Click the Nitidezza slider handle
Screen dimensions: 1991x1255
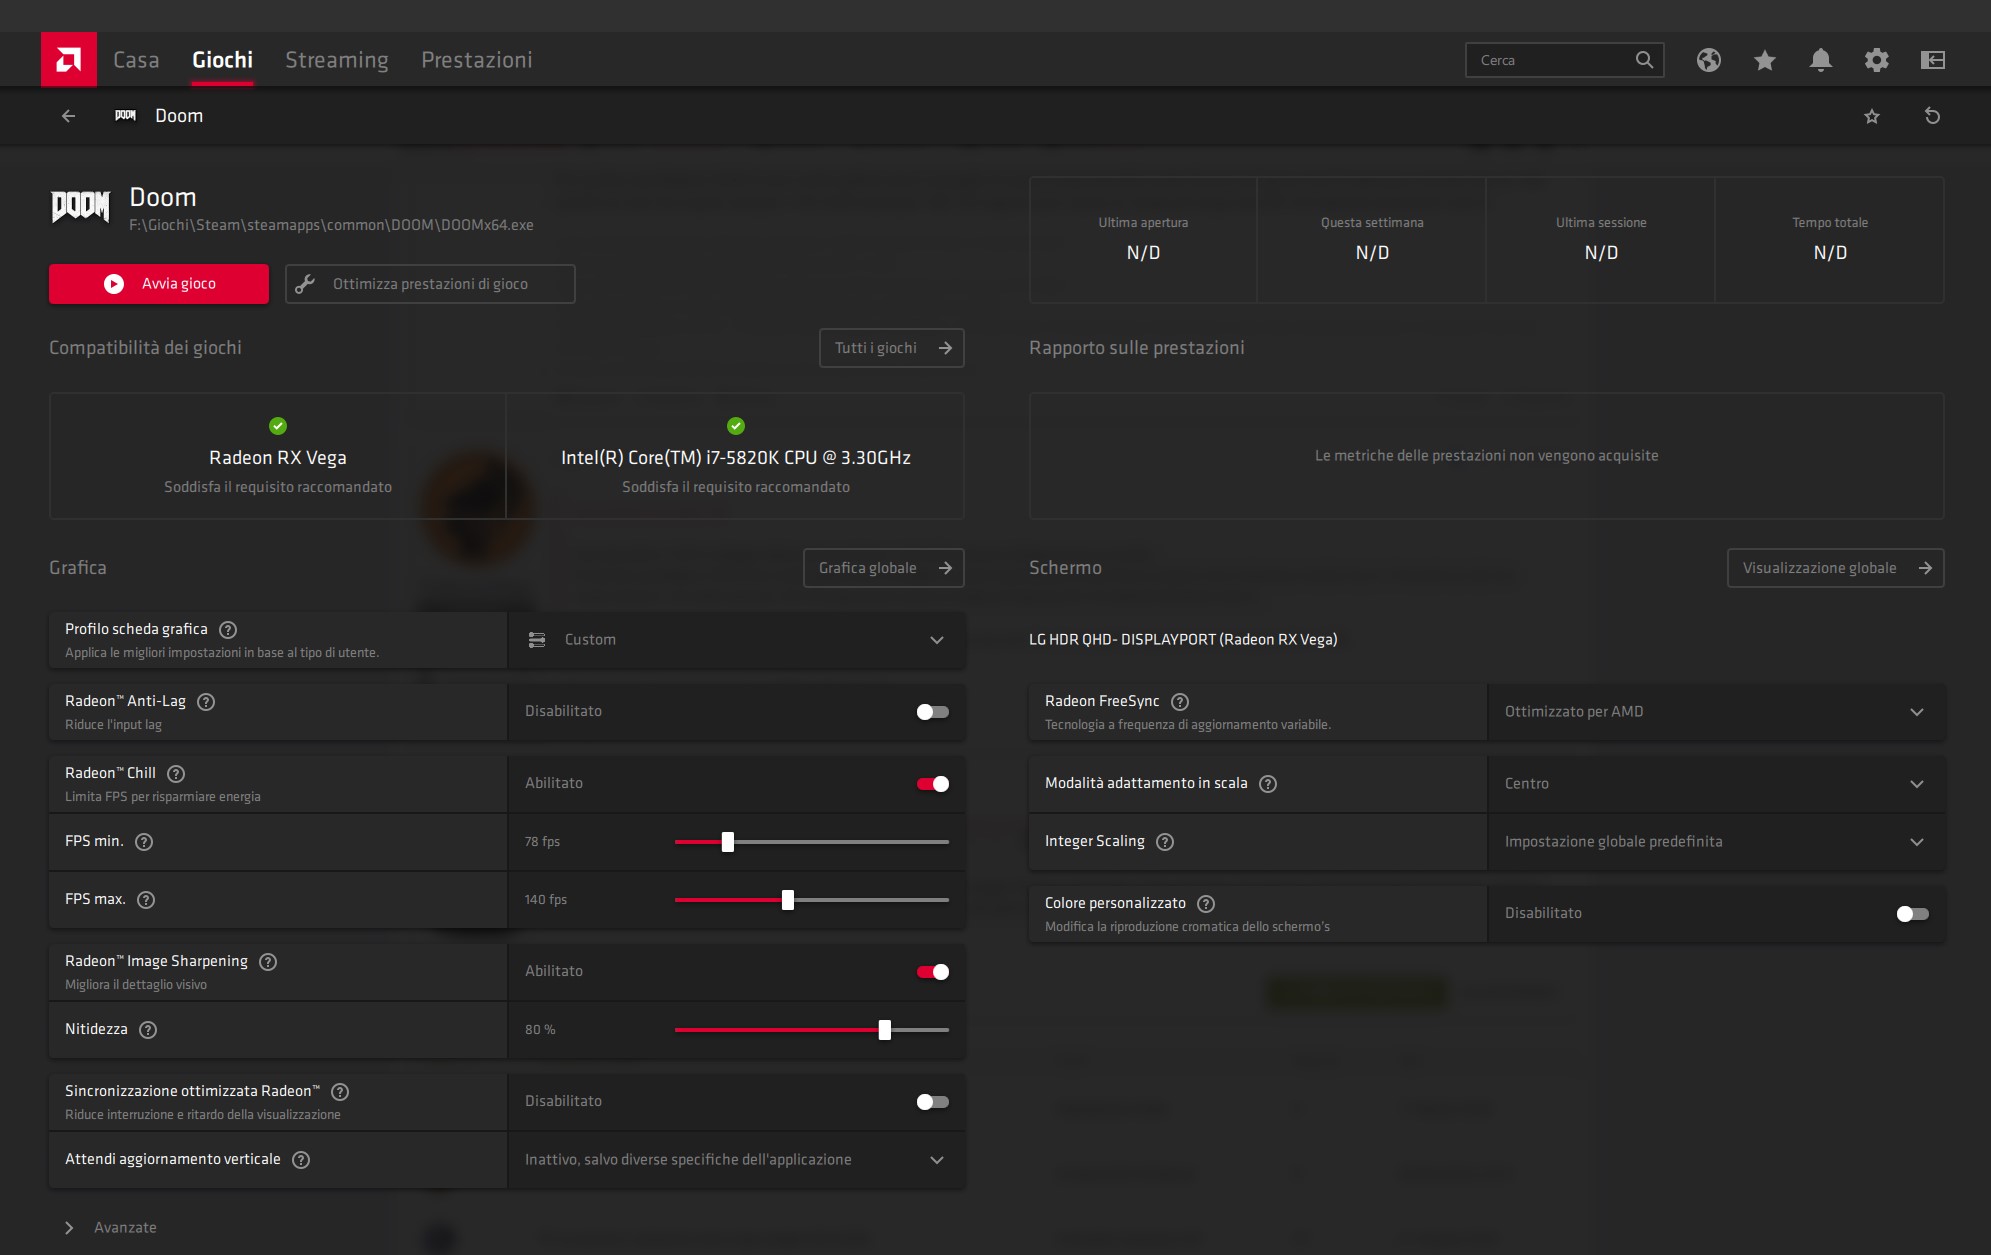click(x=884, y=1030)
